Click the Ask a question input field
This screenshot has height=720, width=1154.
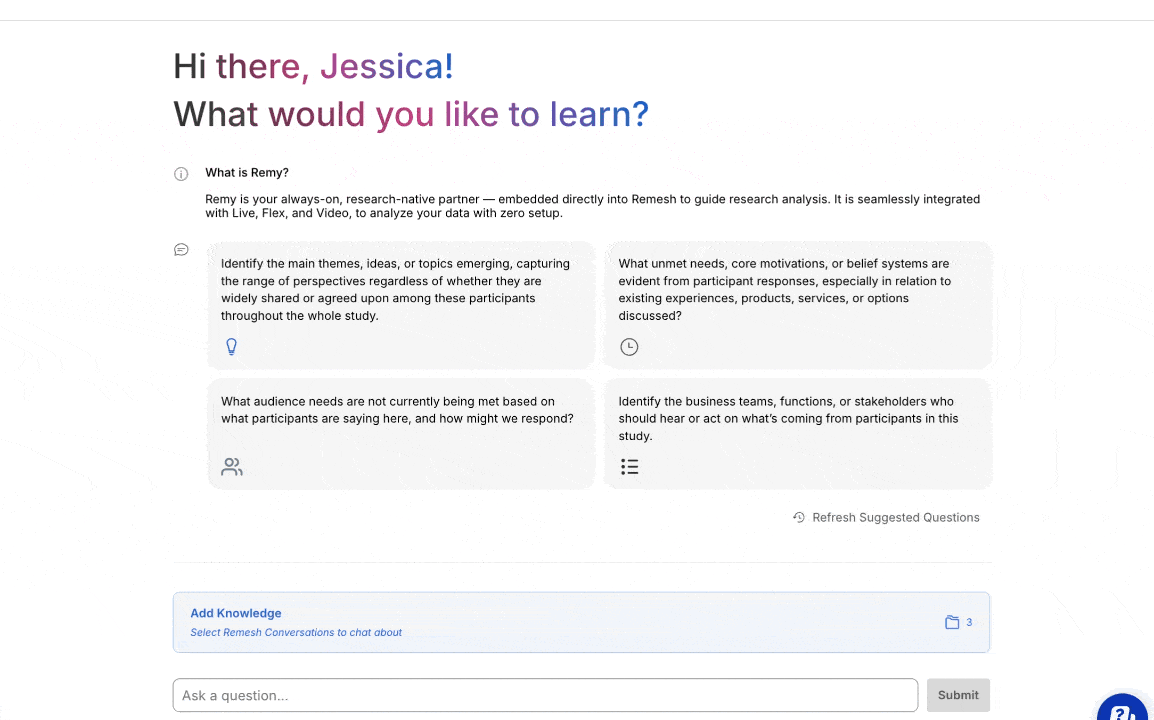[545, 695]
